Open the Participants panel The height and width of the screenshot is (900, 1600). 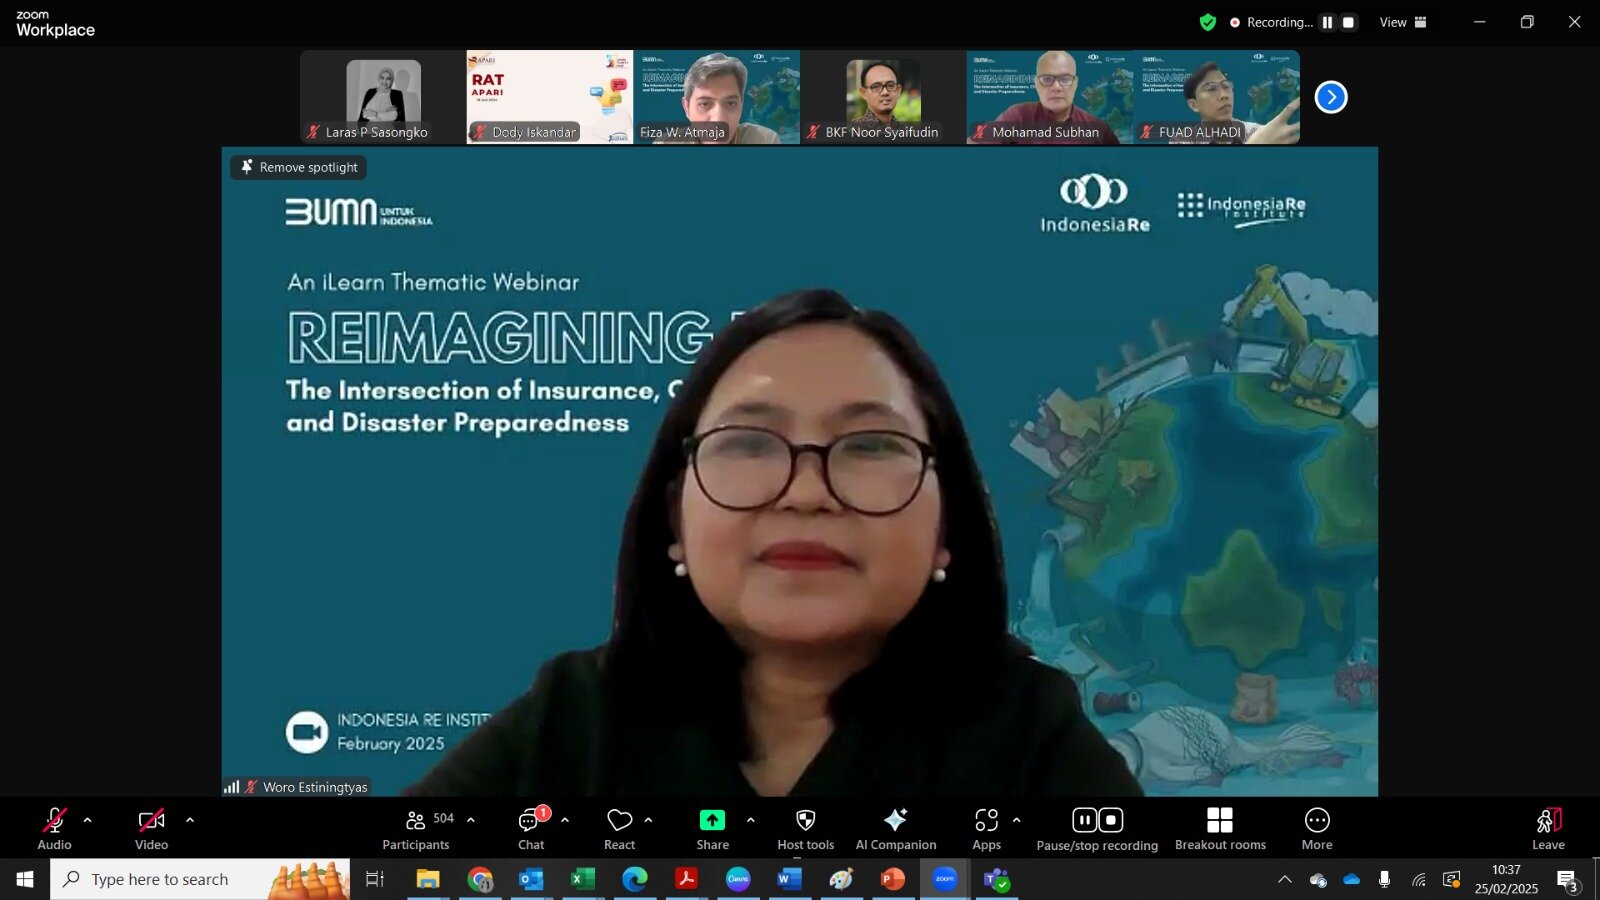[416, 829]
